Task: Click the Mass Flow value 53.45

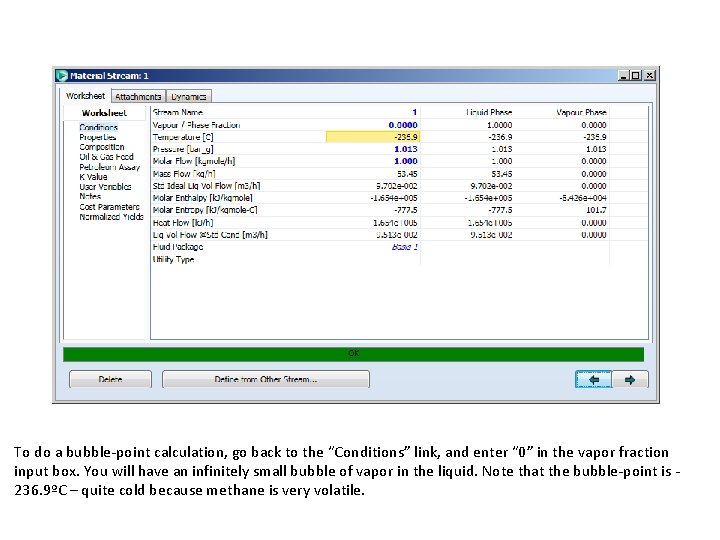Action: tap(407, 174)
